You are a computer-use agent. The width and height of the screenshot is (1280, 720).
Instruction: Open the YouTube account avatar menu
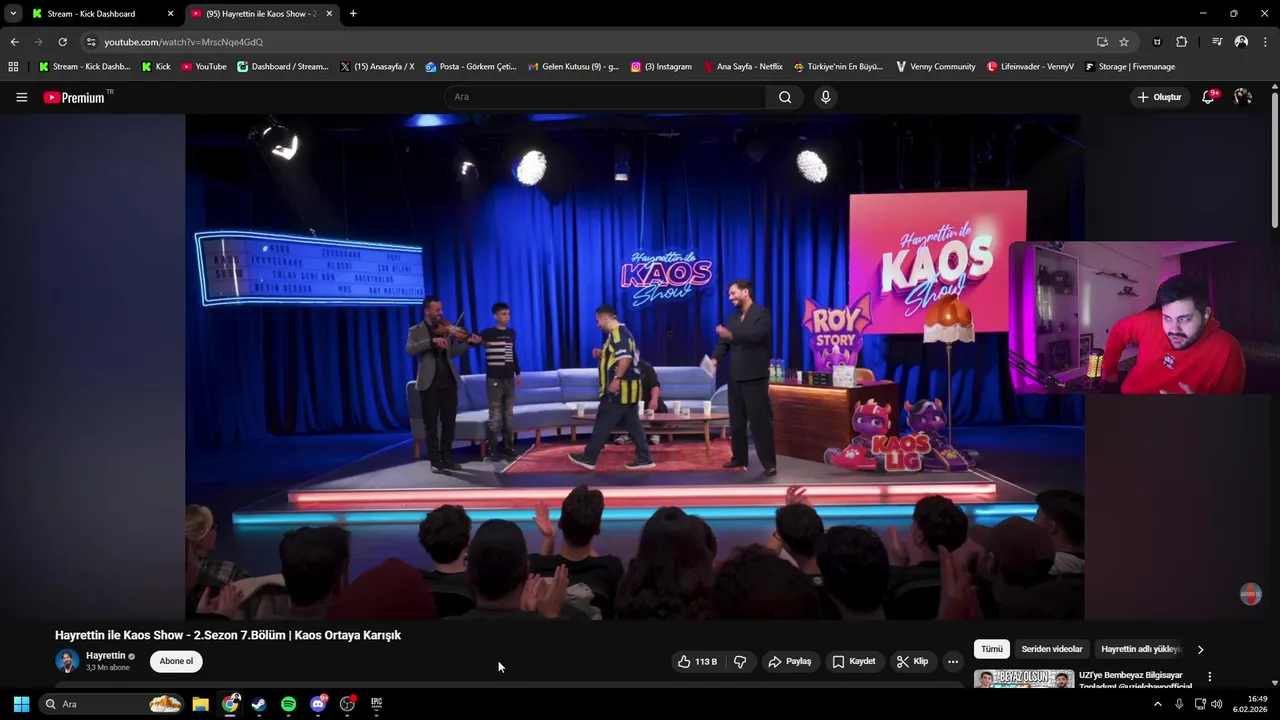click(1243, 97)
